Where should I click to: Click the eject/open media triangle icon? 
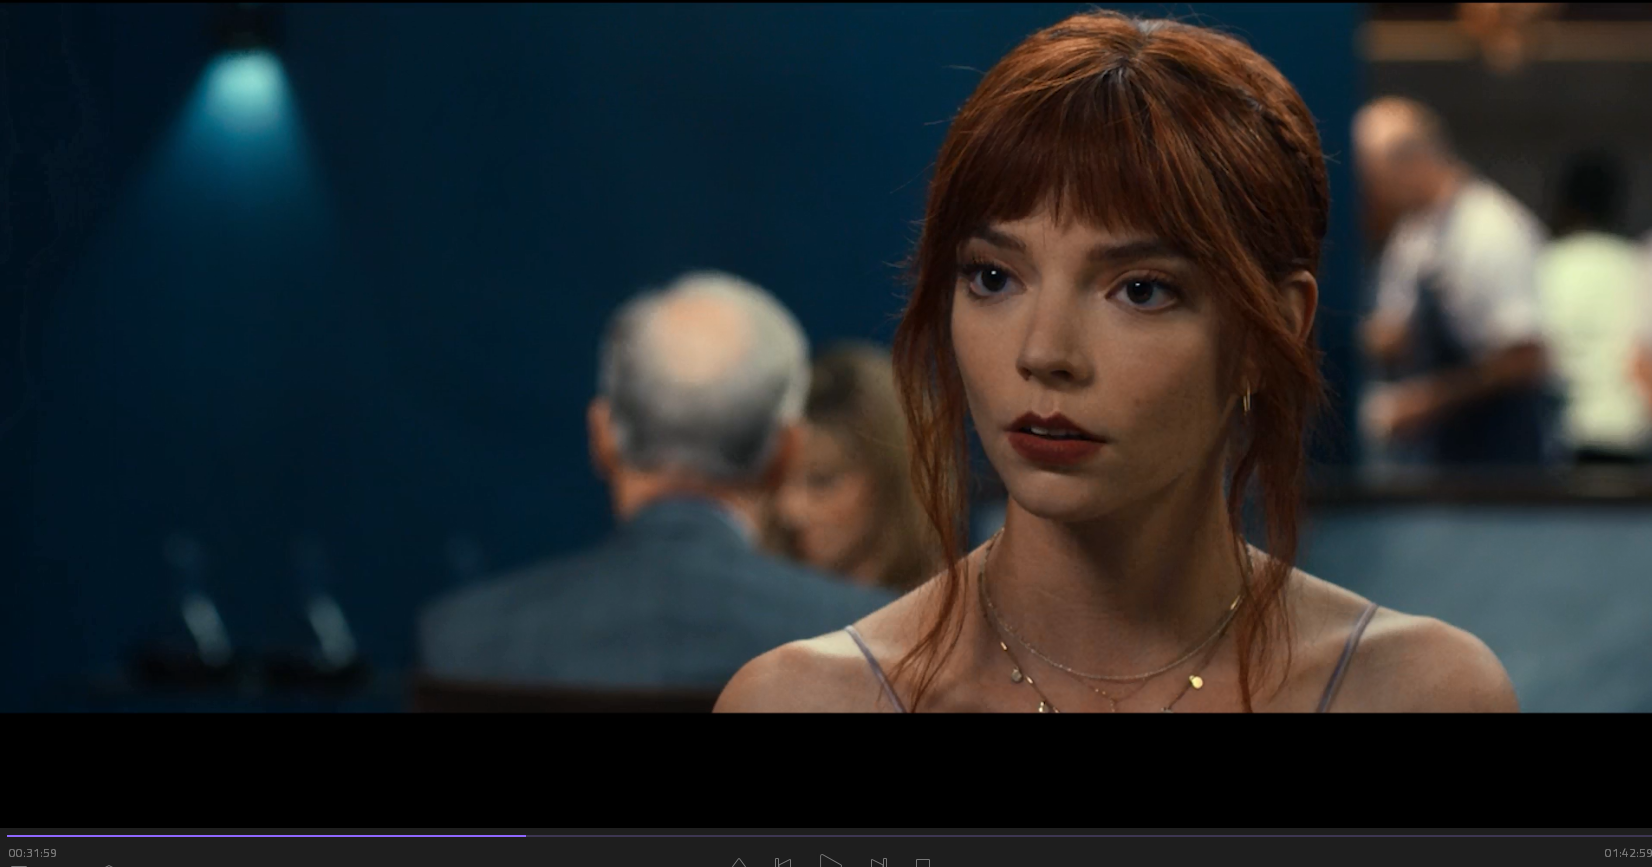pos(738,862)
